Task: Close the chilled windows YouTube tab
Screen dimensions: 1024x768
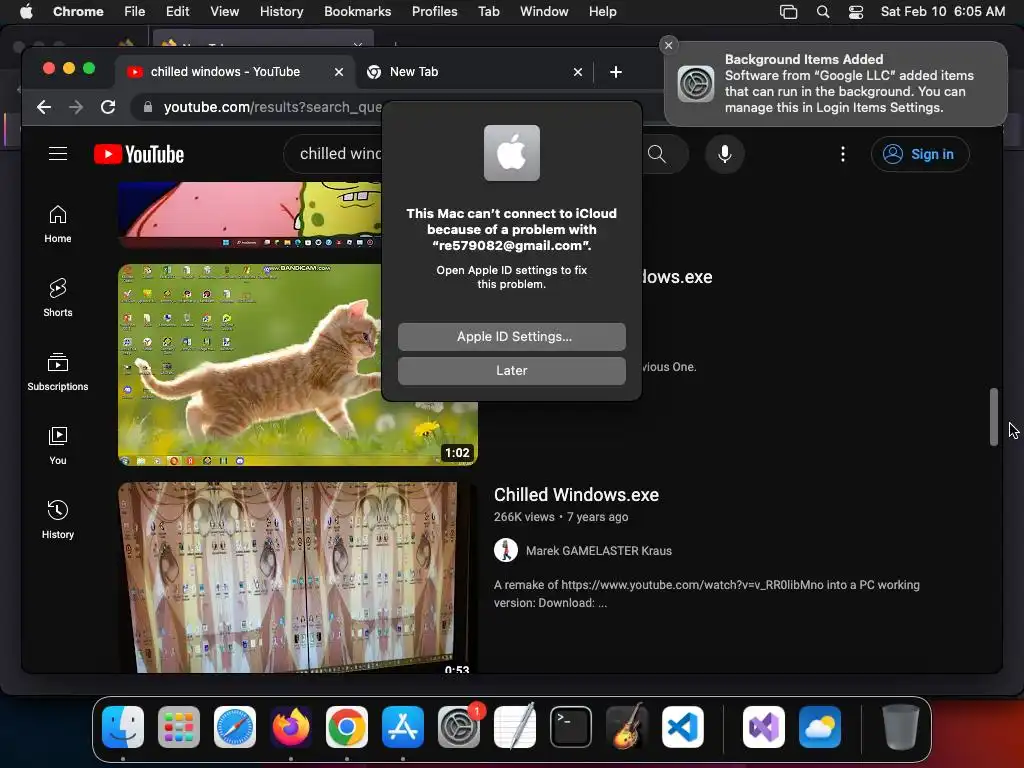Action: coord(338,72)
